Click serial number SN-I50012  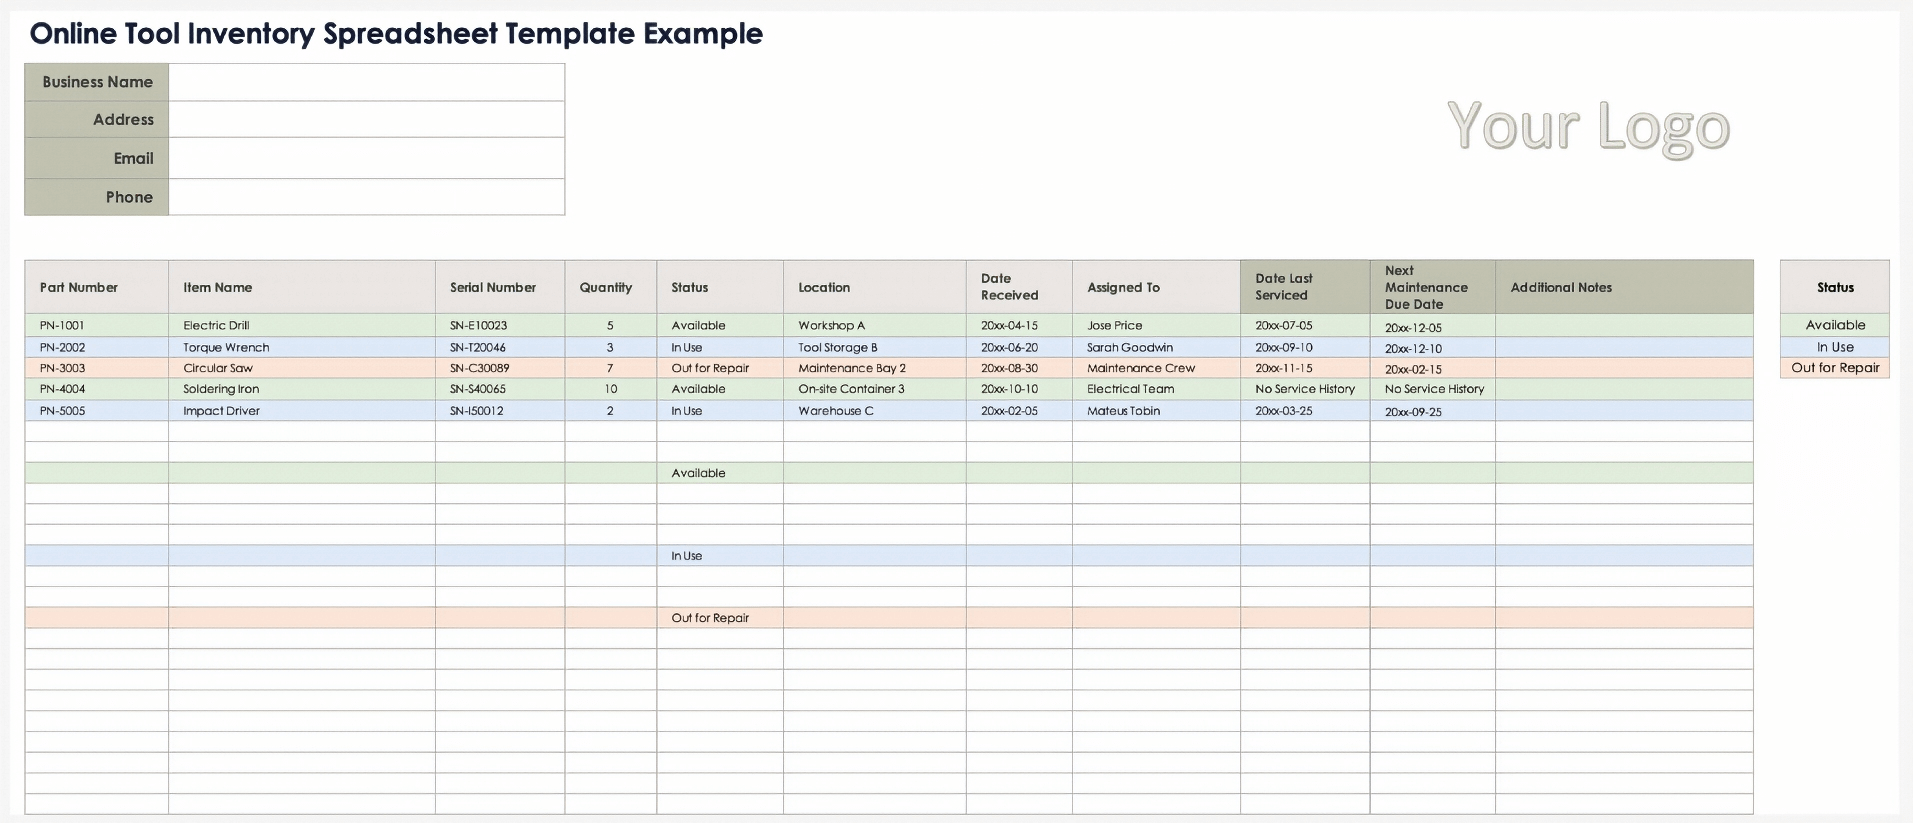tap(500, 411)
